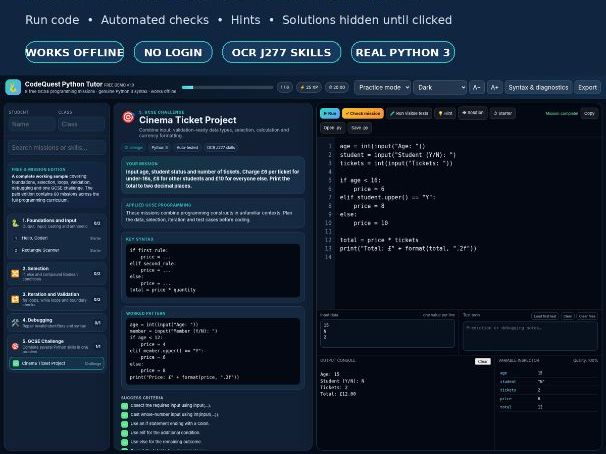The image size is (606, 454).
Task: Open the Hello, Coder! mission
Action: click(56, 238)
